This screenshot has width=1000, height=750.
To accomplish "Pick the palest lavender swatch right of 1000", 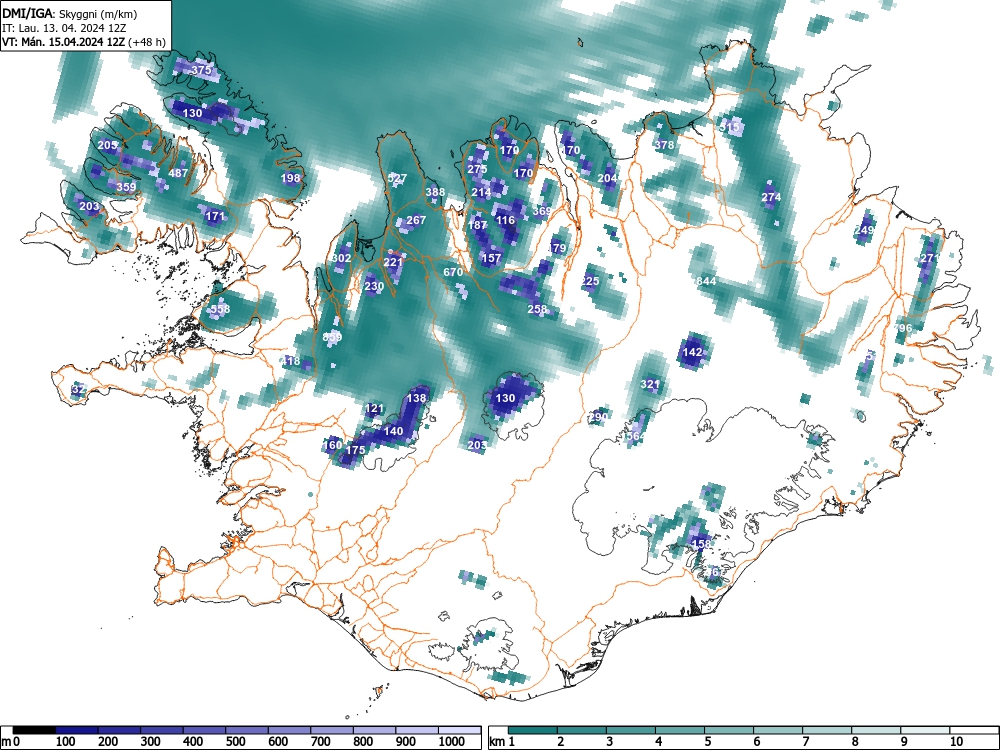I will [459, 730].
